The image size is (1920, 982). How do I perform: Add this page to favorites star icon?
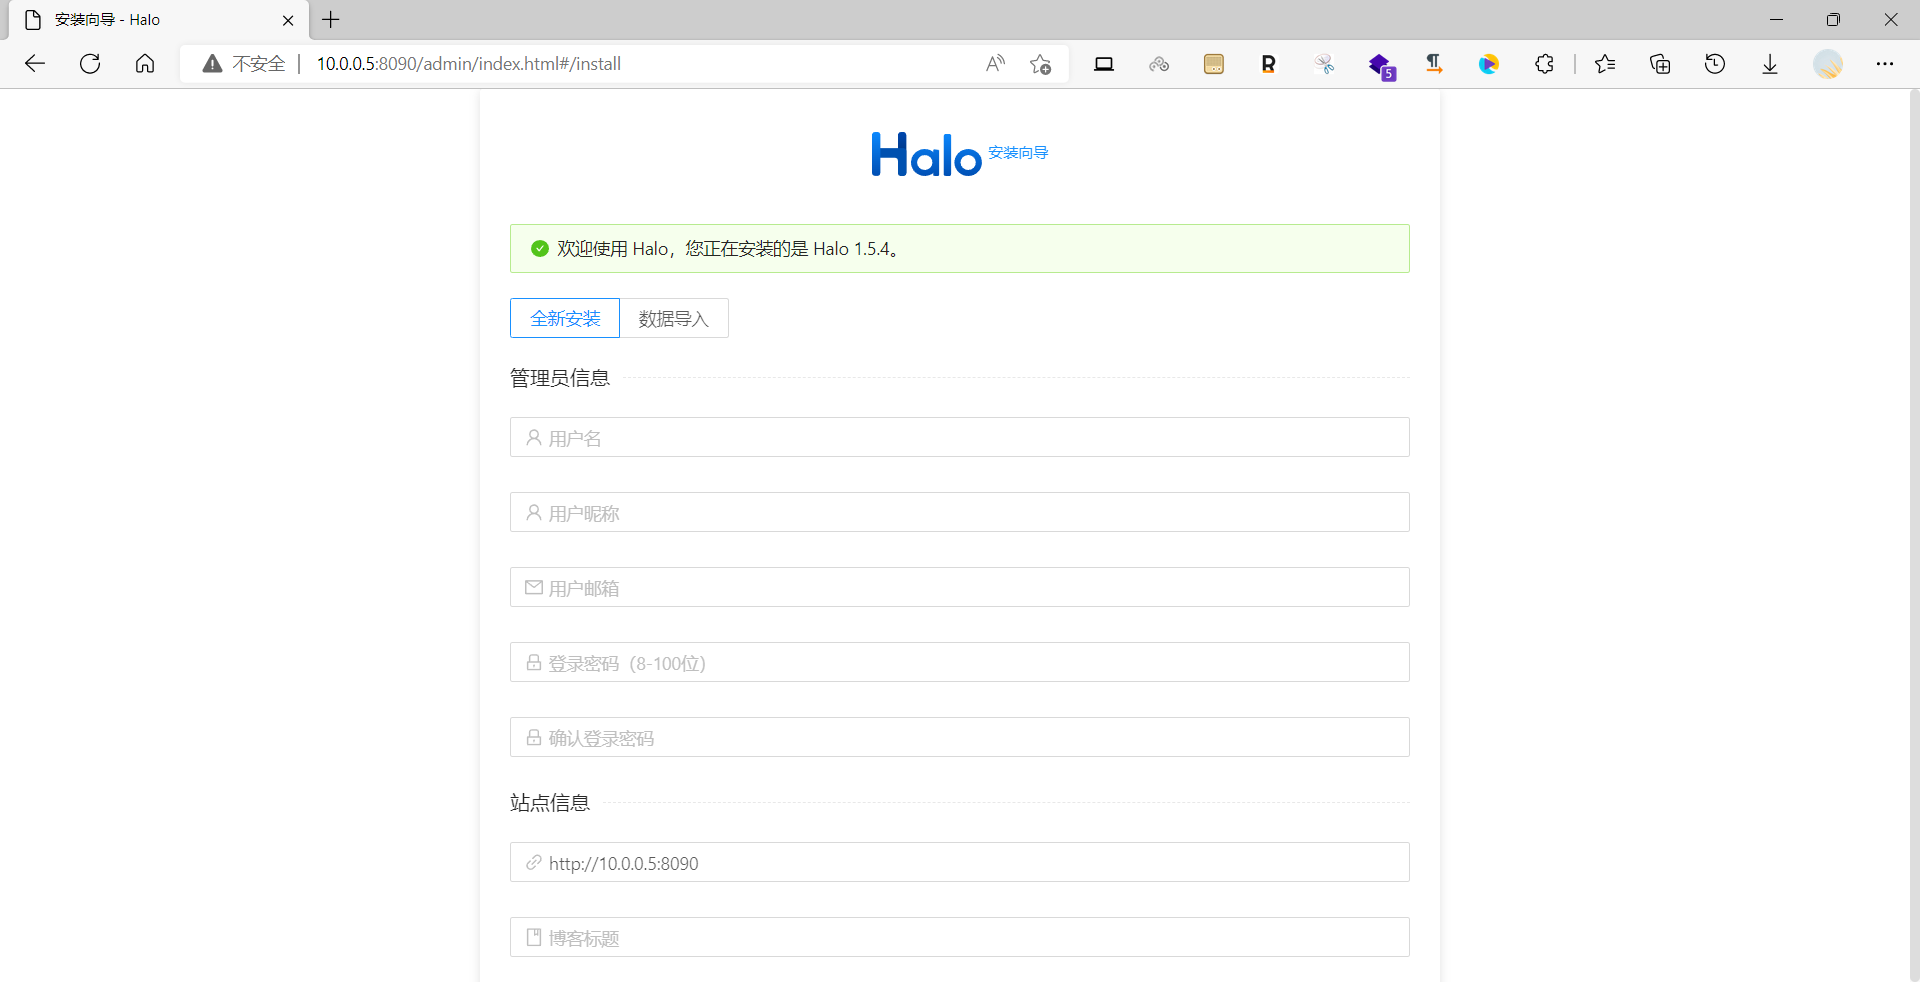pyautogui.click(x=1040, y=64)
